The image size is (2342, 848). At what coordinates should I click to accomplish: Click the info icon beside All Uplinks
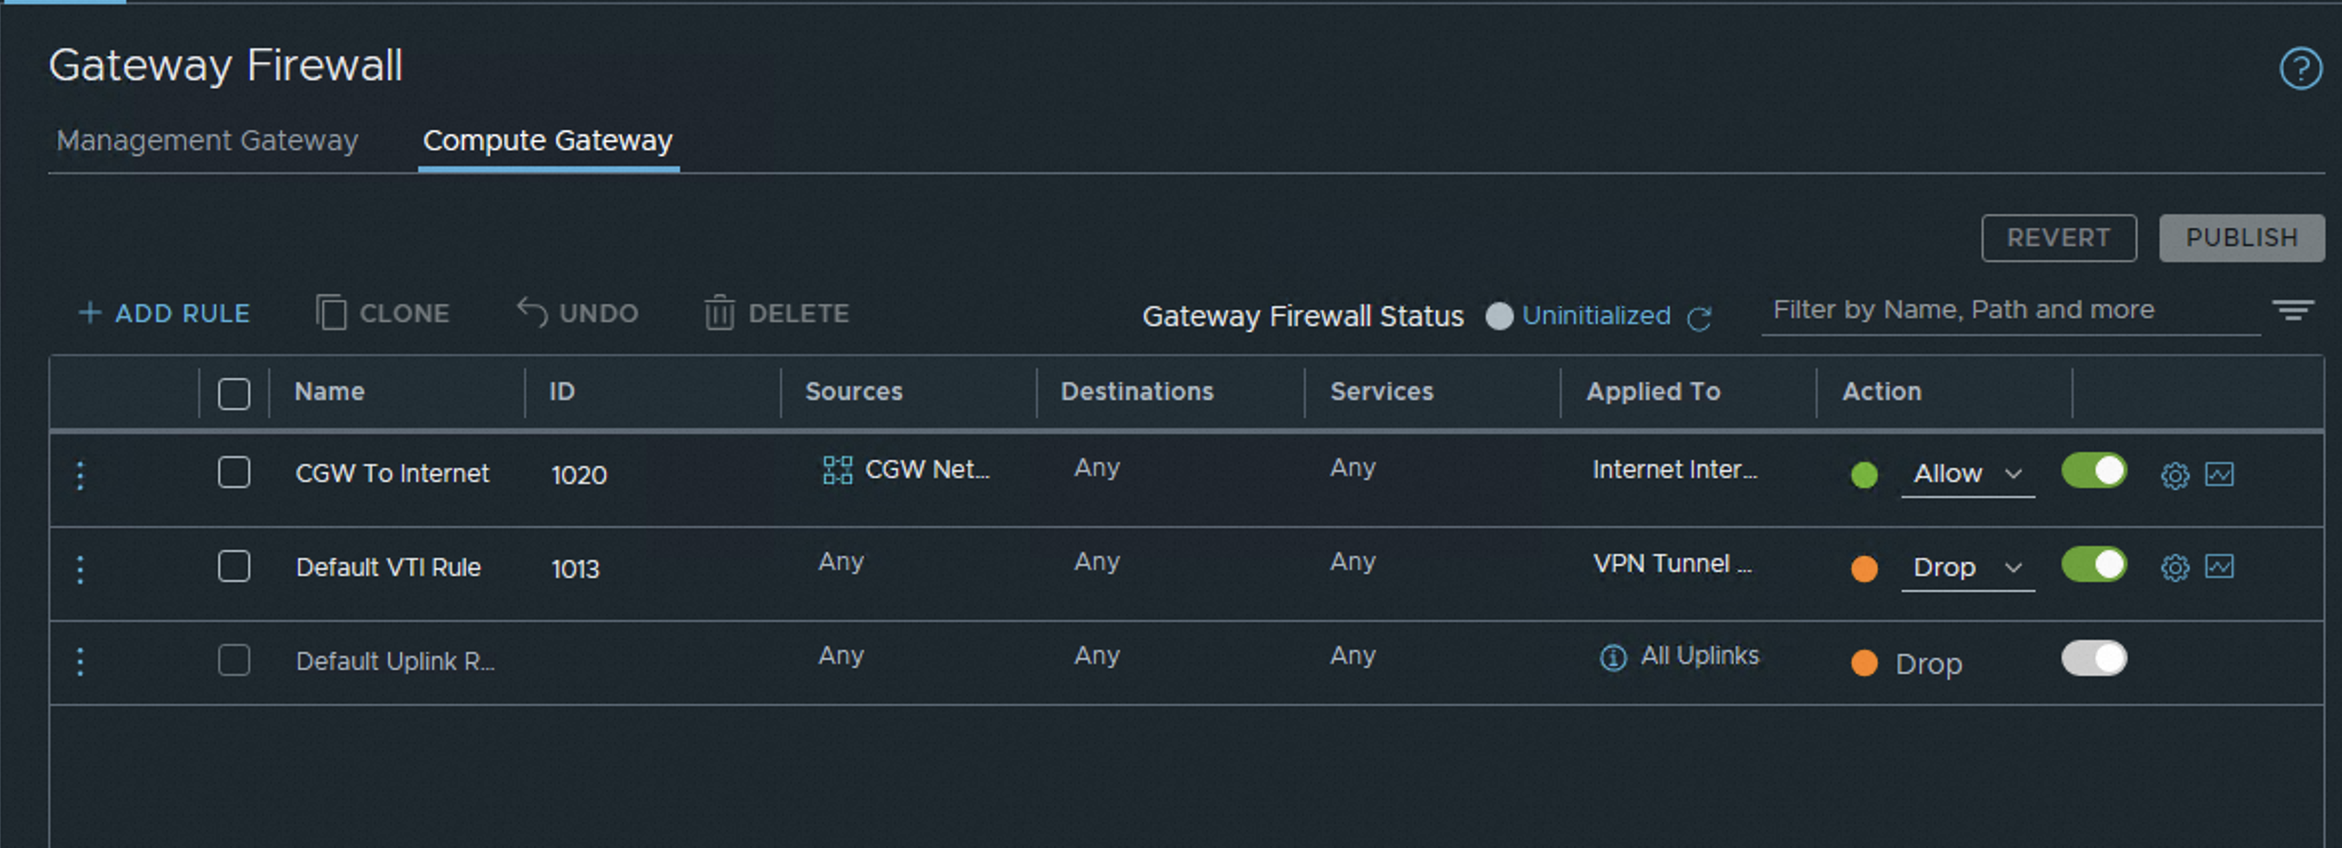(x=1613, y=658)
